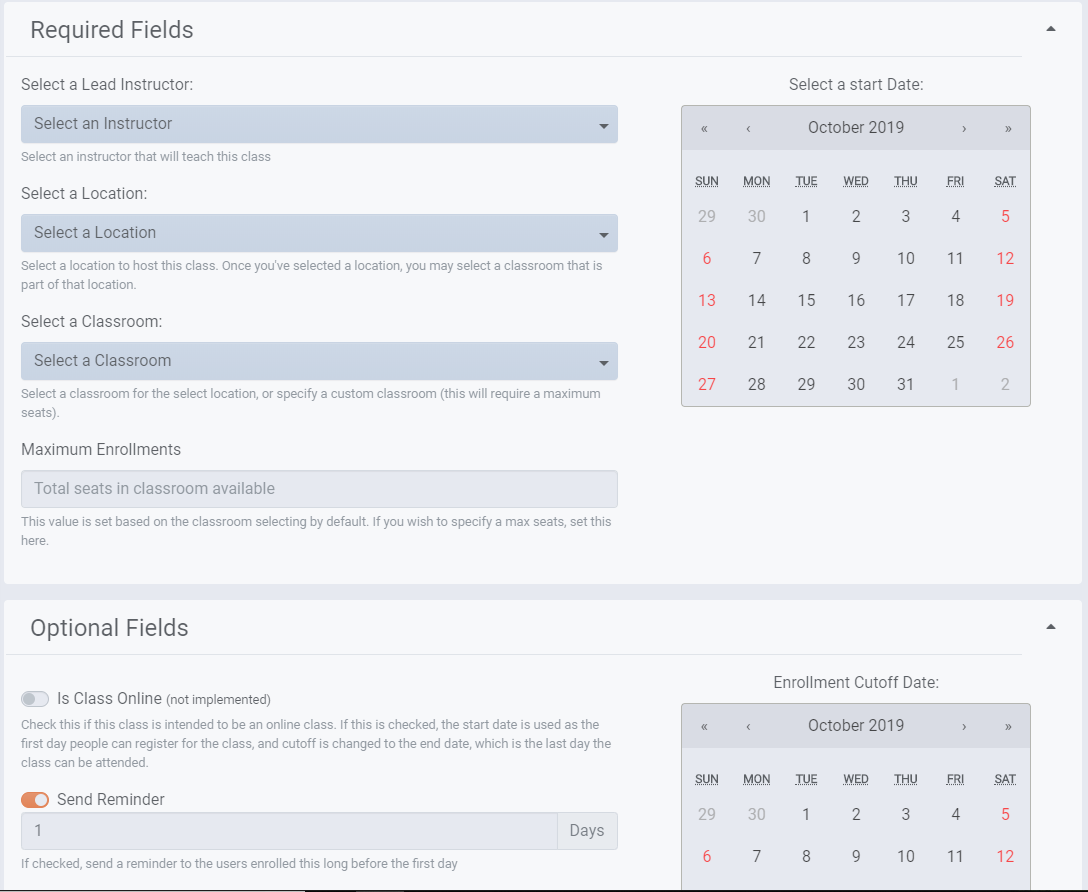Click the reminder Days number field
This screenshot has height=892, width=1088.
click(x=289, y=831)
